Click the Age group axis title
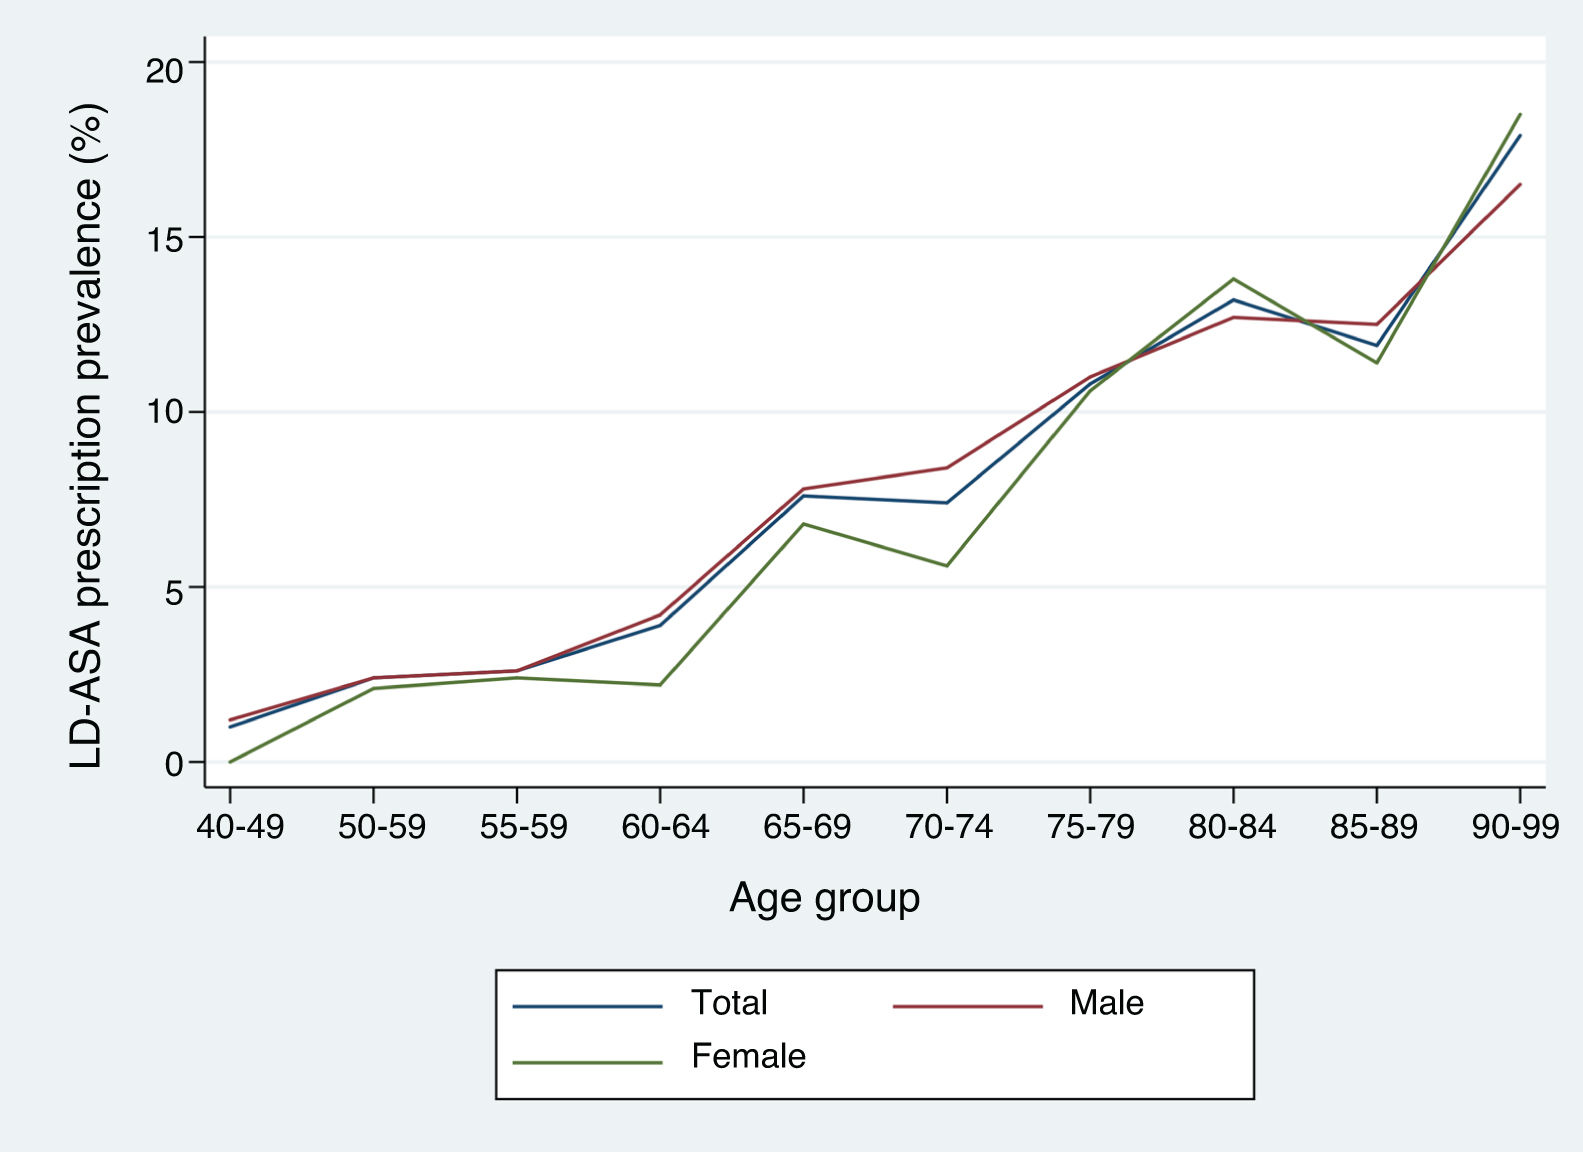The image size is (1583, 1152). click(x=824, y=898)
